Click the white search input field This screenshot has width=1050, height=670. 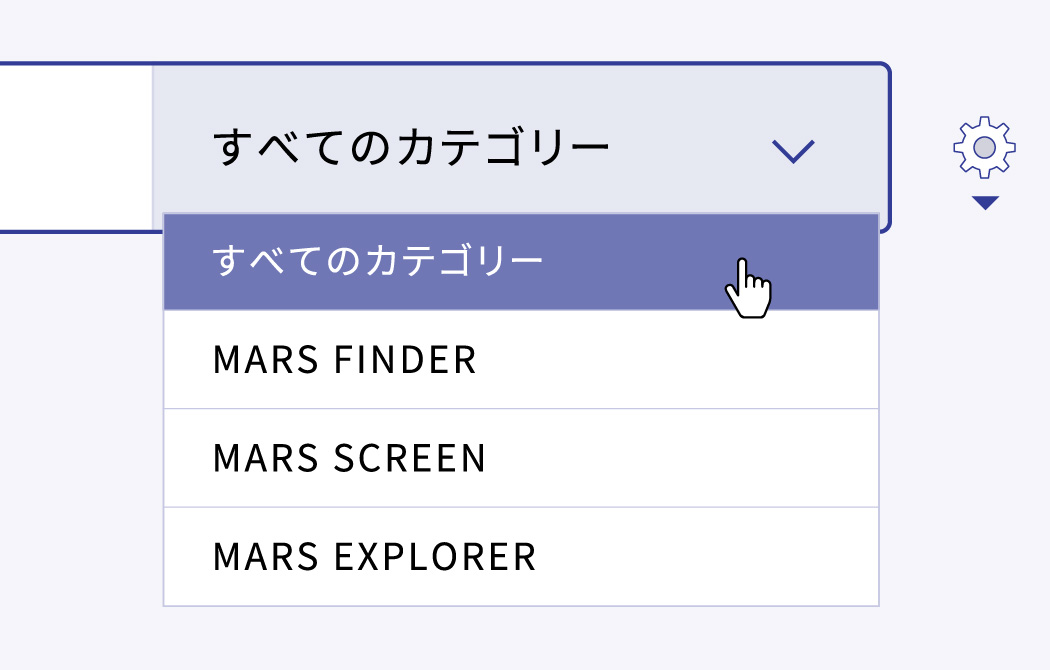76,148
